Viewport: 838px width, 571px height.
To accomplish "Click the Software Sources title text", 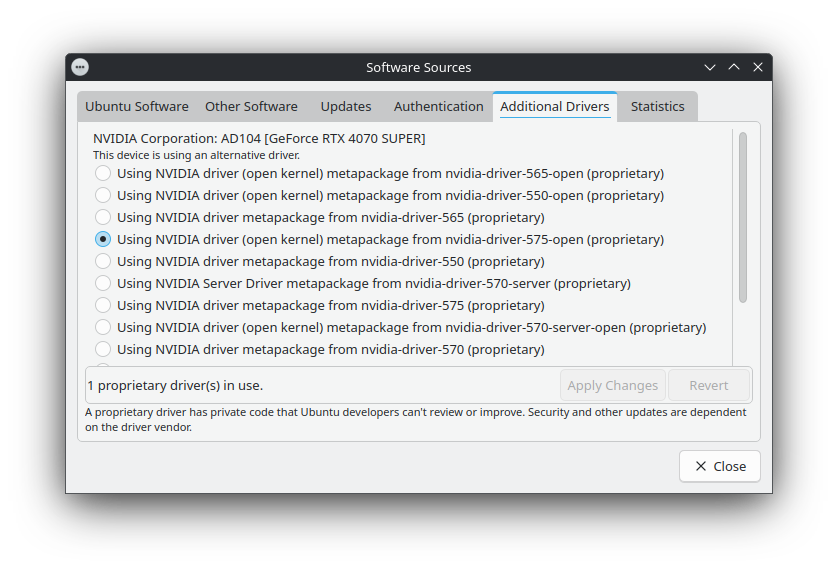I will pos(418,67).
